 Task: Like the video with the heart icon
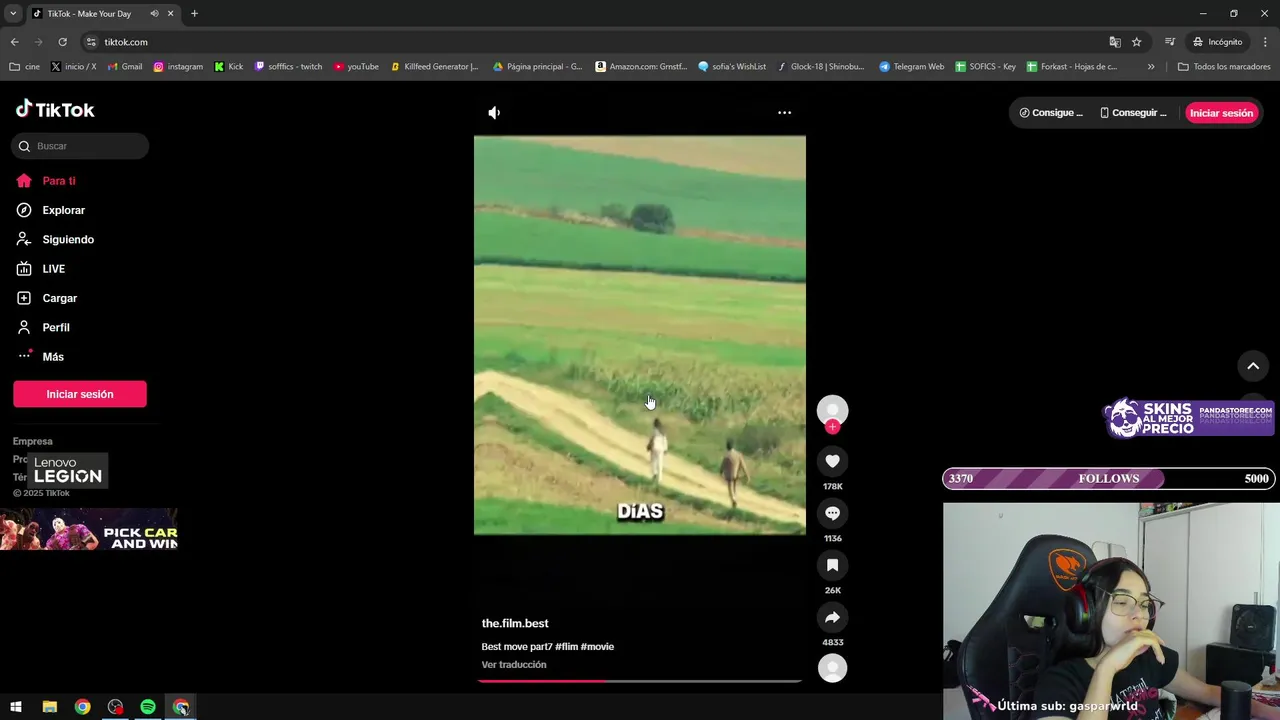[832, 461]
